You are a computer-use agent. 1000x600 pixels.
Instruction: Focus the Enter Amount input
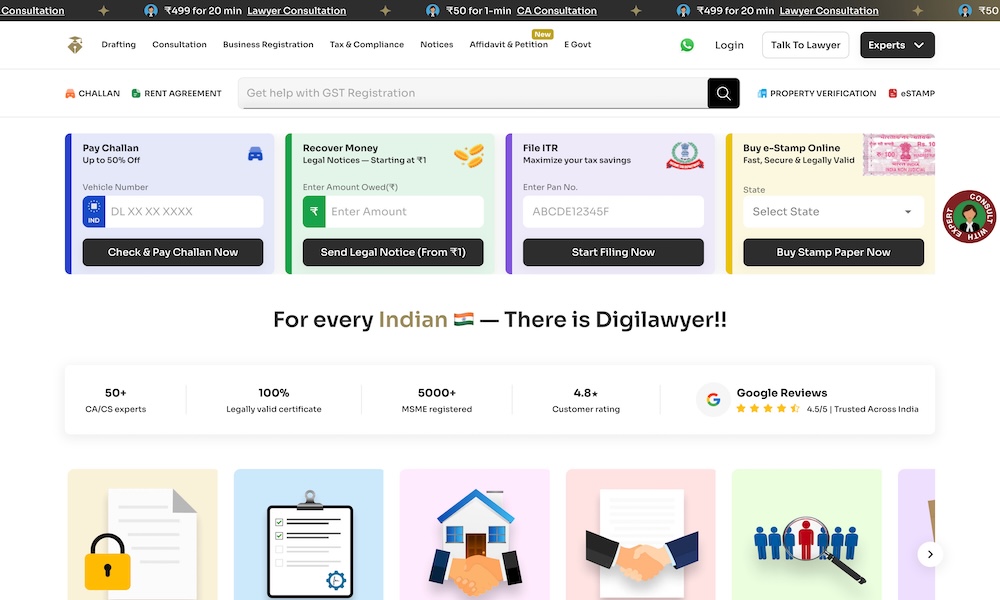[404, 211]
